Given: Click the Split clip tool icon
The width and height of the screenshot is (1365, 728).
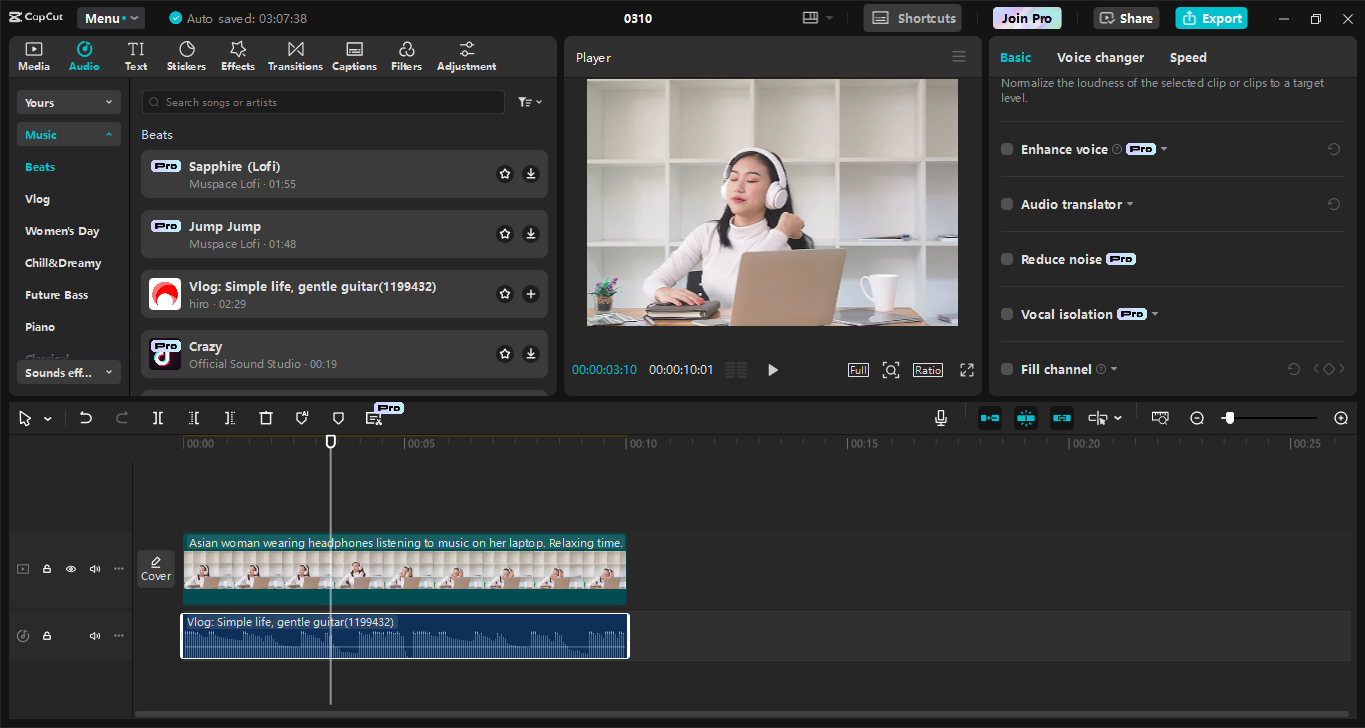Looking at the screenshot, I should (x=158, y=418).
